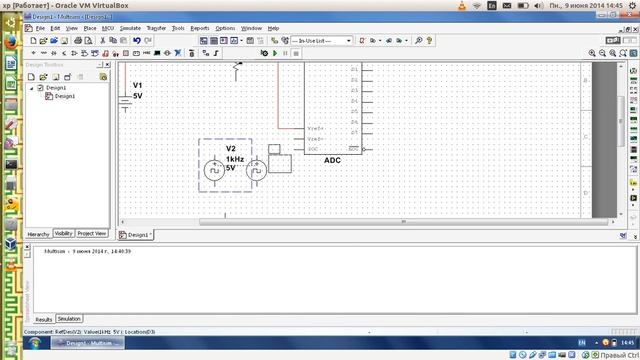640x360 pixels.
Task: Place a TTL component
Action: point(84,53)
